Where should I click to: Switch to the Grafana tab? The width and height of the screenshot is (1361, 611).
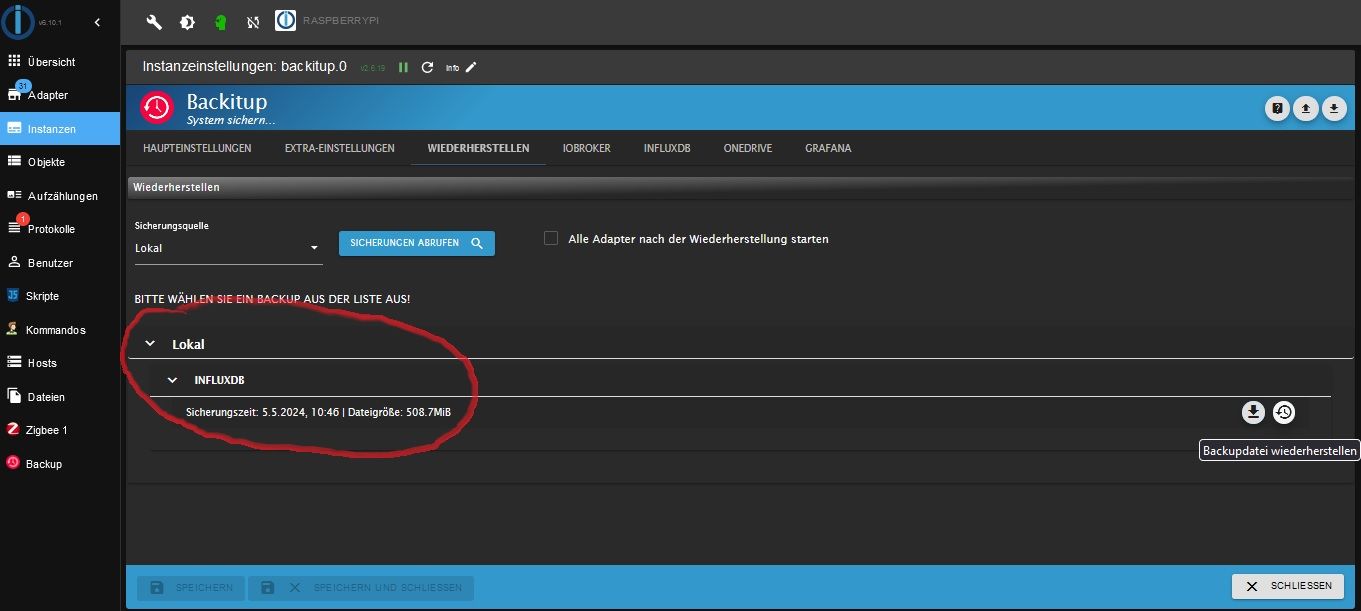click(x=828, y=148)
